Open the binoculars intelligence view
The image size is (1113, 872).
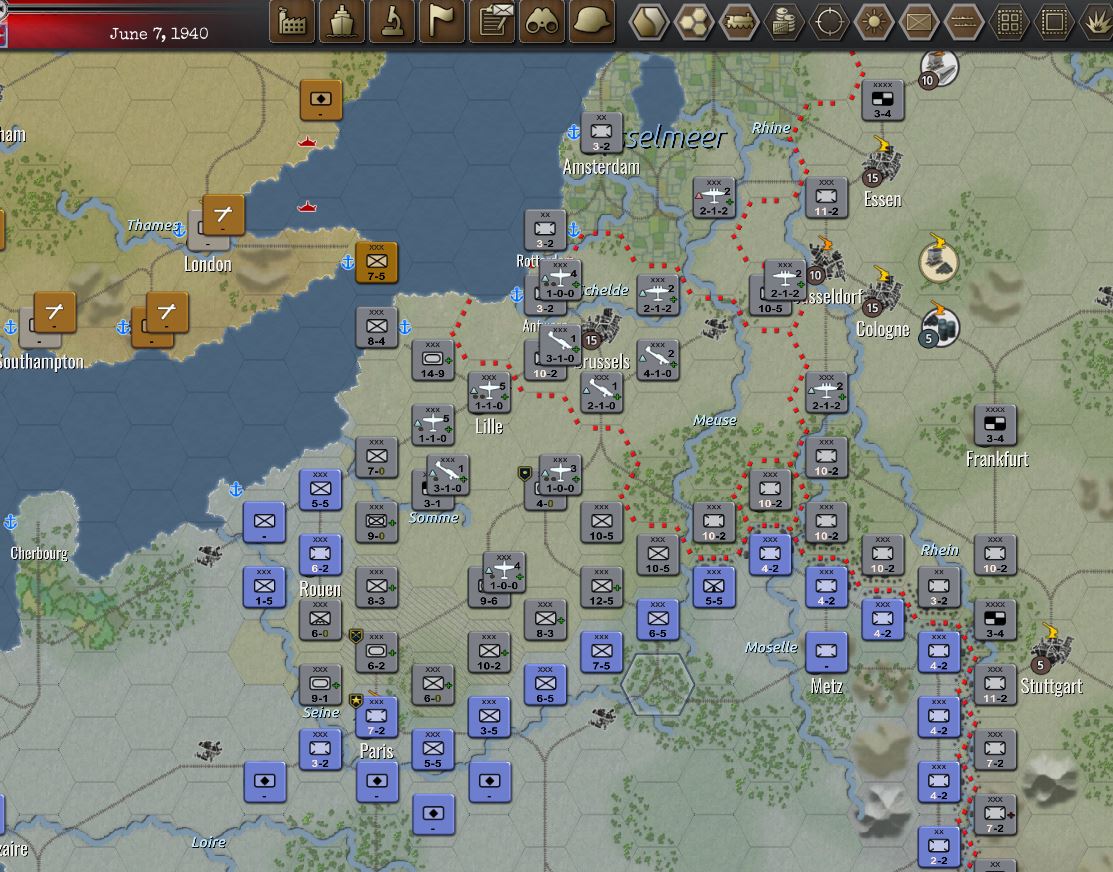542,21
